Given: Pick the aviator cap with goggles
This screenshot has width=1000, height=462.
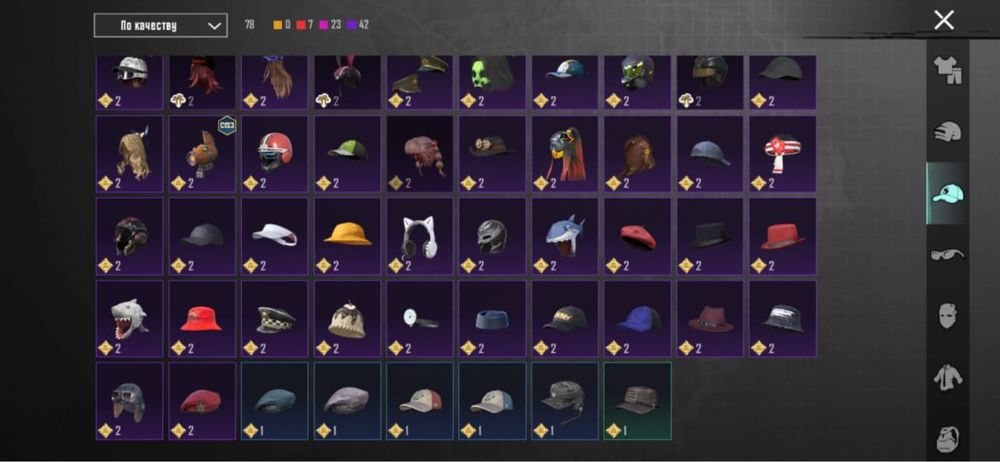Looking at the screenshot, I should (x=129, y=401).
